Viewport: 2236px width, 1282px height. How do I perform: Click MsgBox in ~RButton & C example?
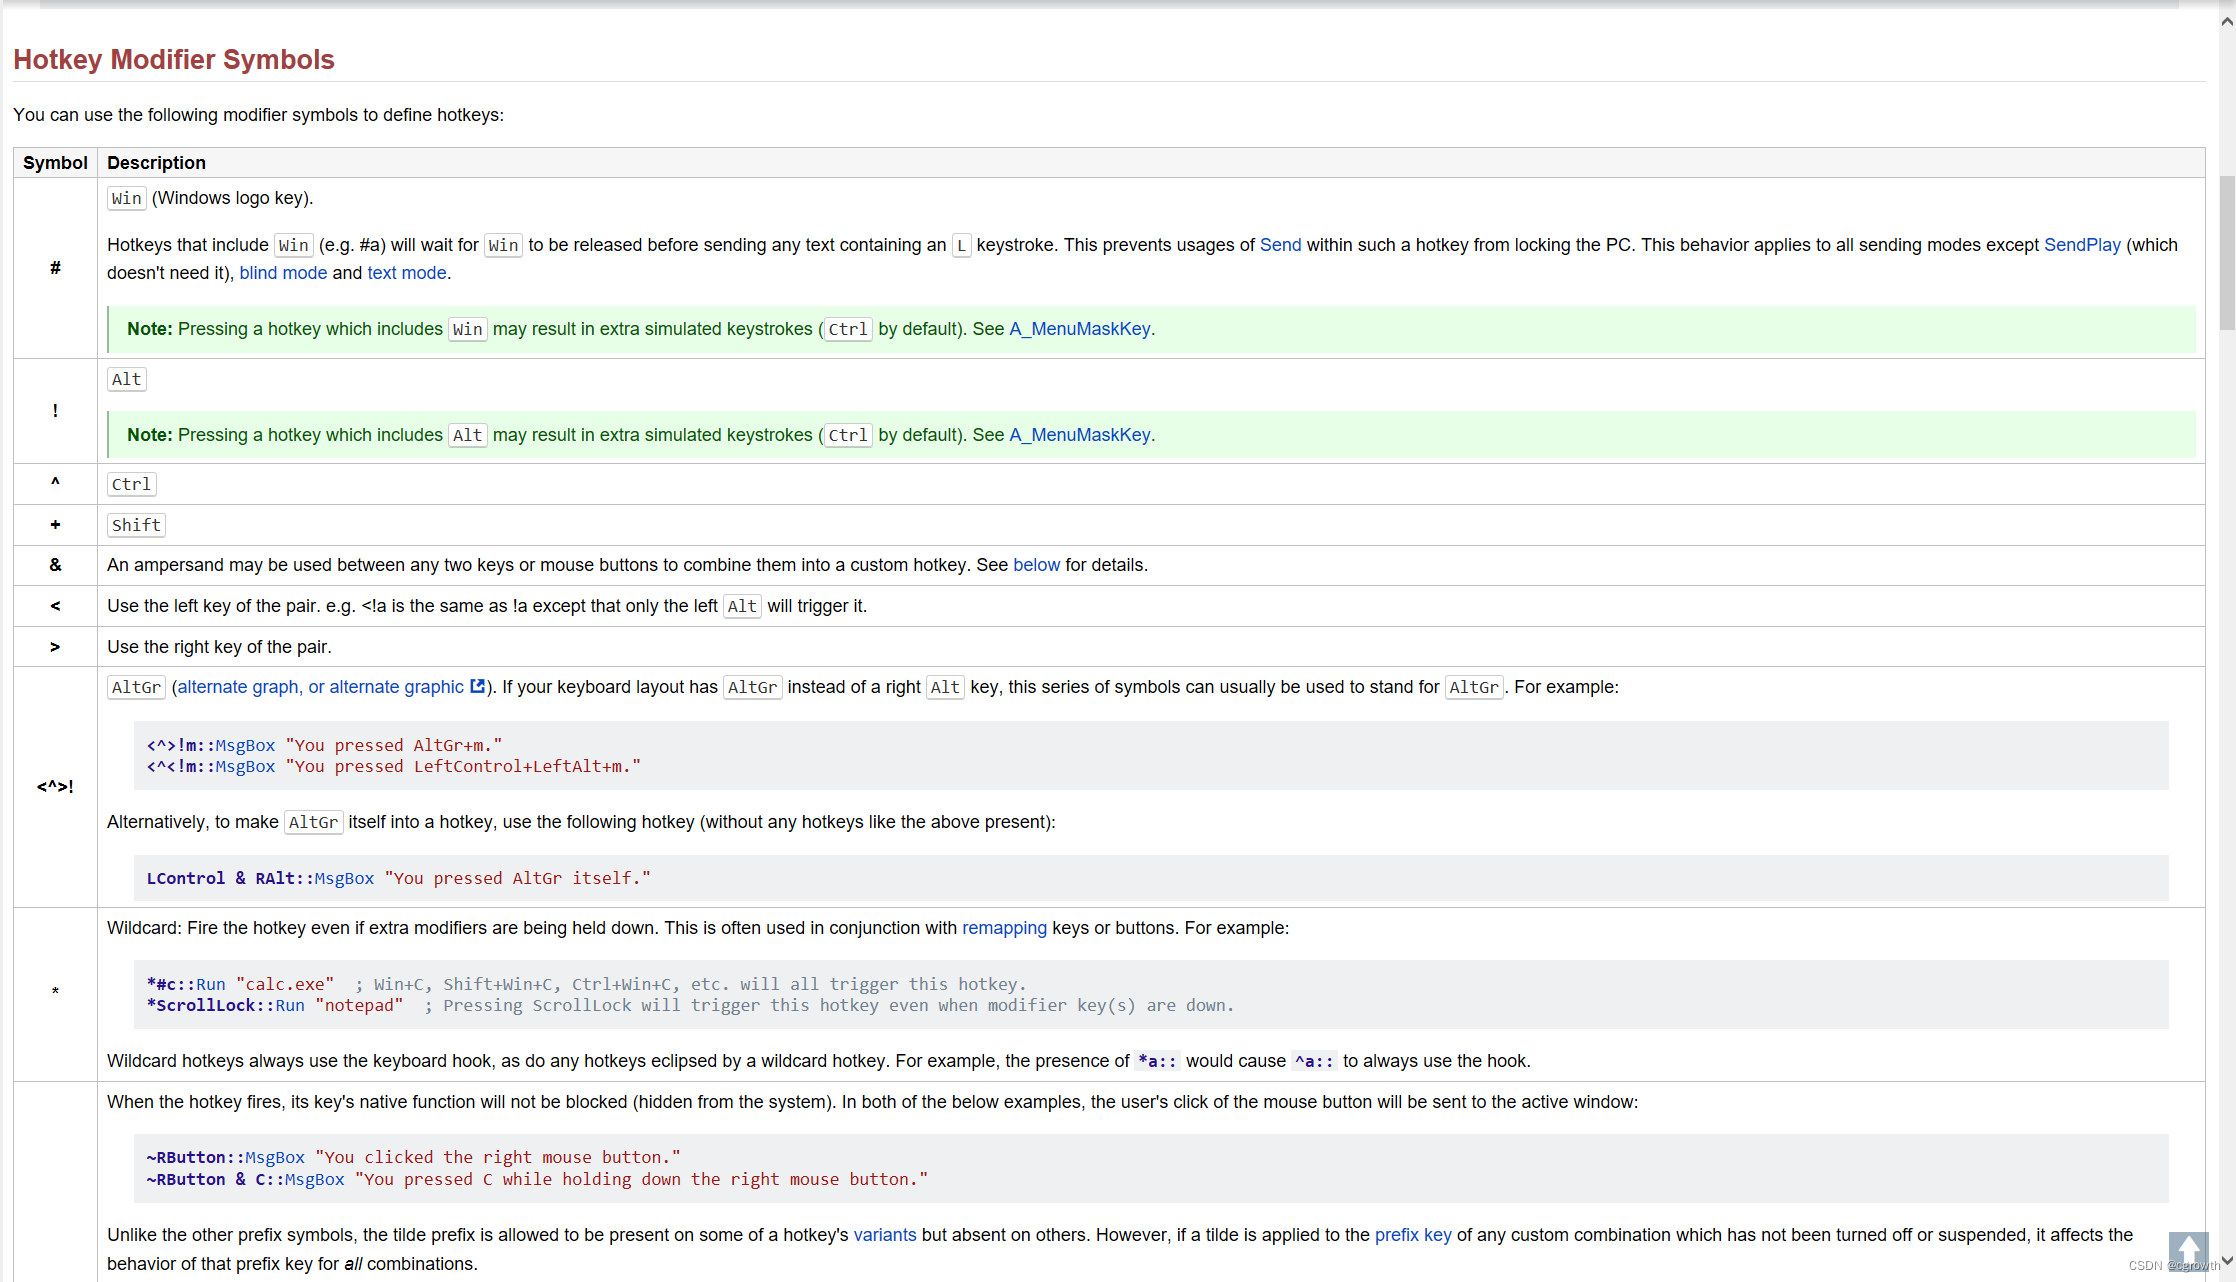click(x=314, y=1179)
